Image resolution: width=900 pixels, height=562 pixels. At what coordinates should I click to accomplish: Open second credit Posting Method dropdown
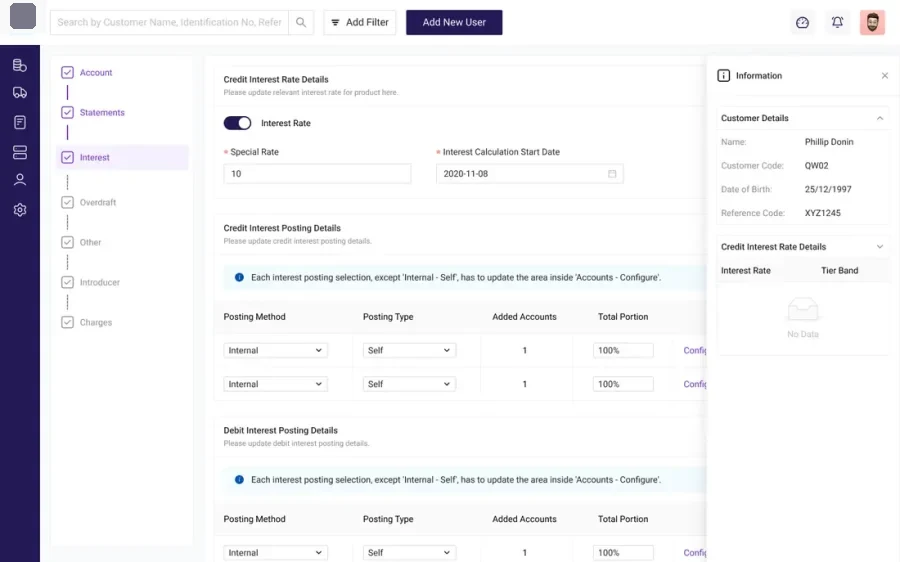(276, 384)
